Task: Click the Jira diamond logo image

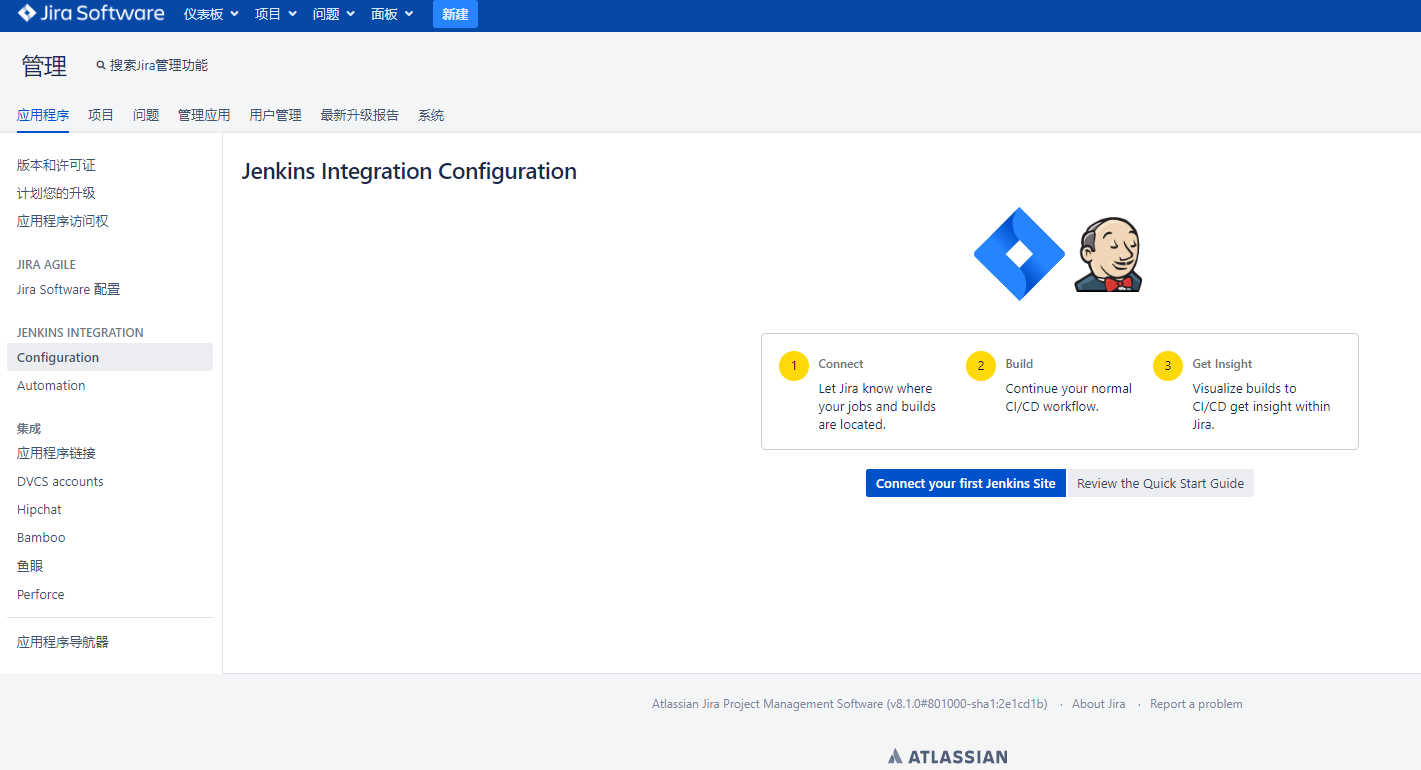Action: click(x=1019, y=254)
